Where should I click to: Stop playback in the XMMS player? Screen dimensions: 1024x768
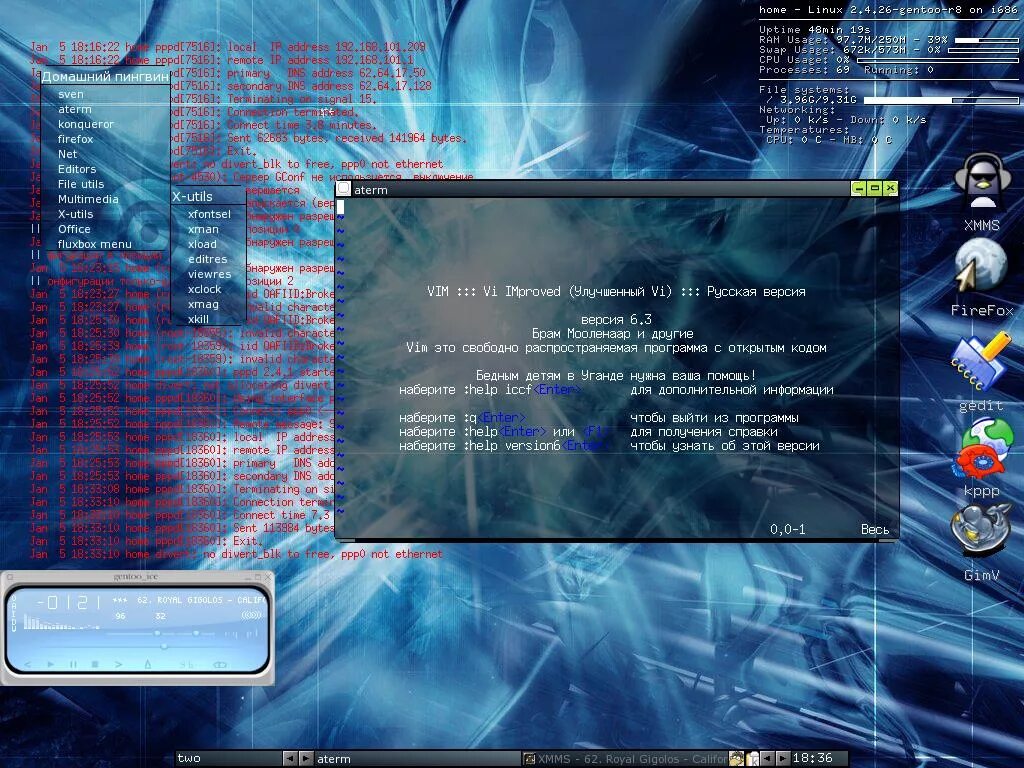(x=95, y=664)
